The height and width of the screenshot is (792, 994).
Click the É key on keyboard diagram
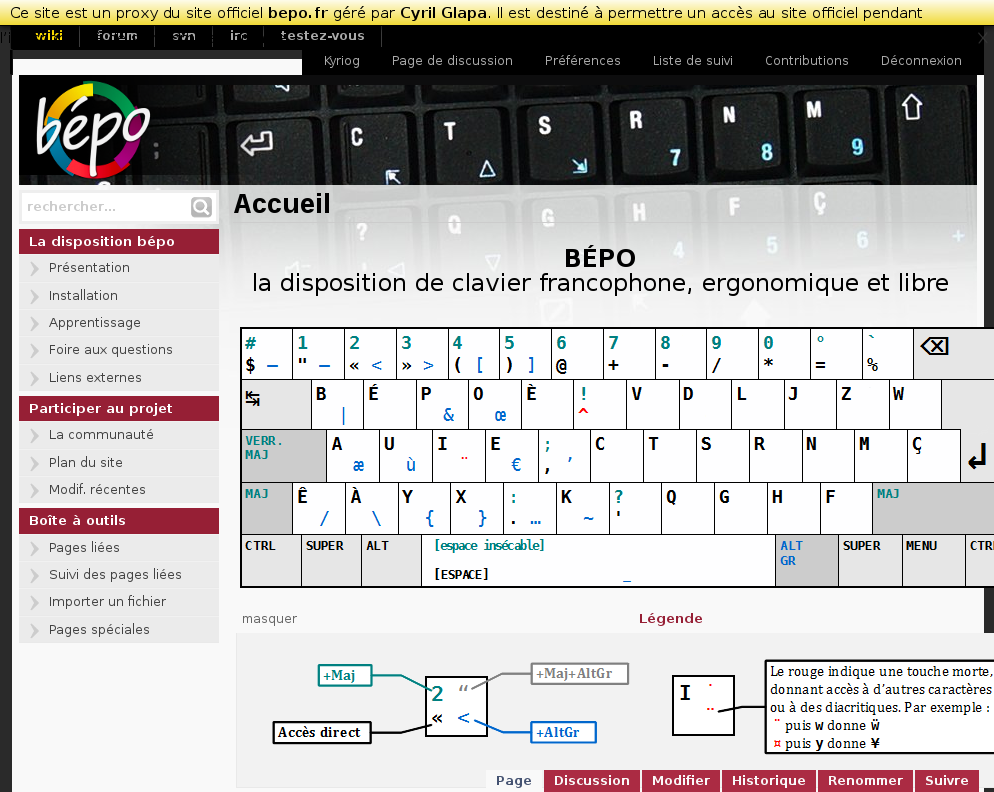[390, 405]
